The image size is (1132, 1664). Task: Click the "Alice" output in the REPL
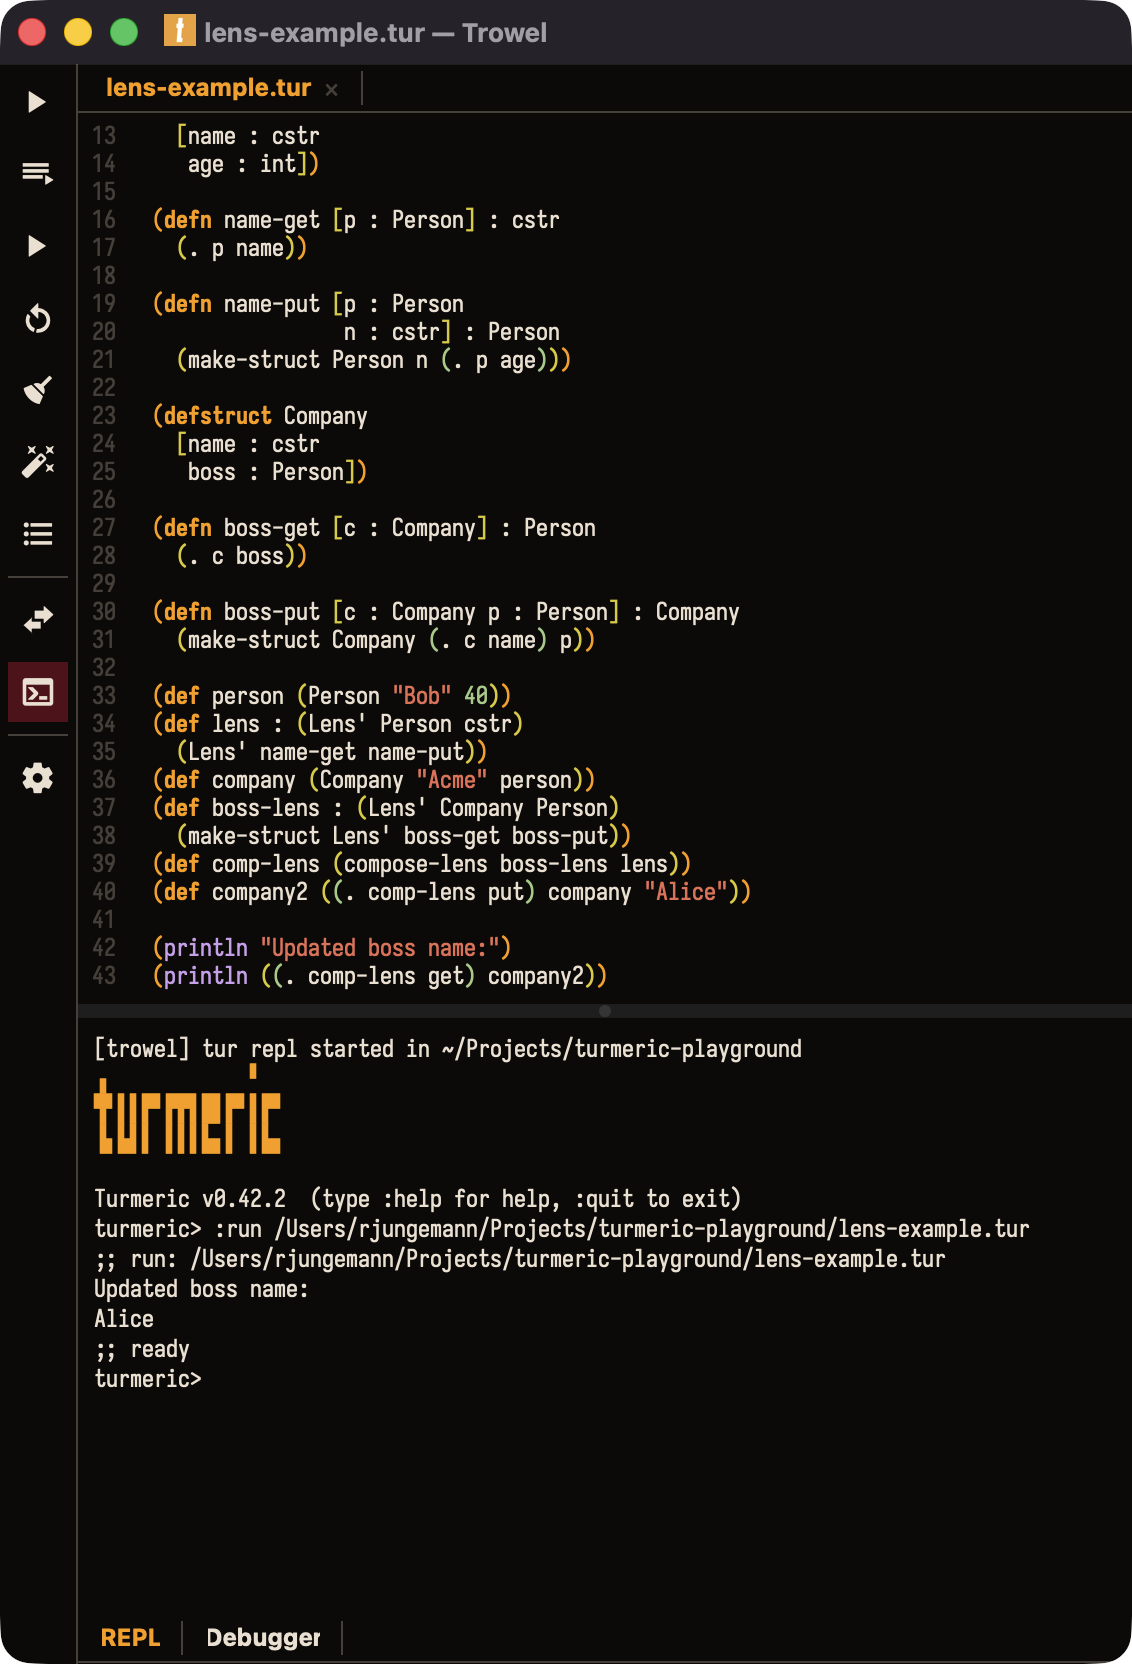124,1319
